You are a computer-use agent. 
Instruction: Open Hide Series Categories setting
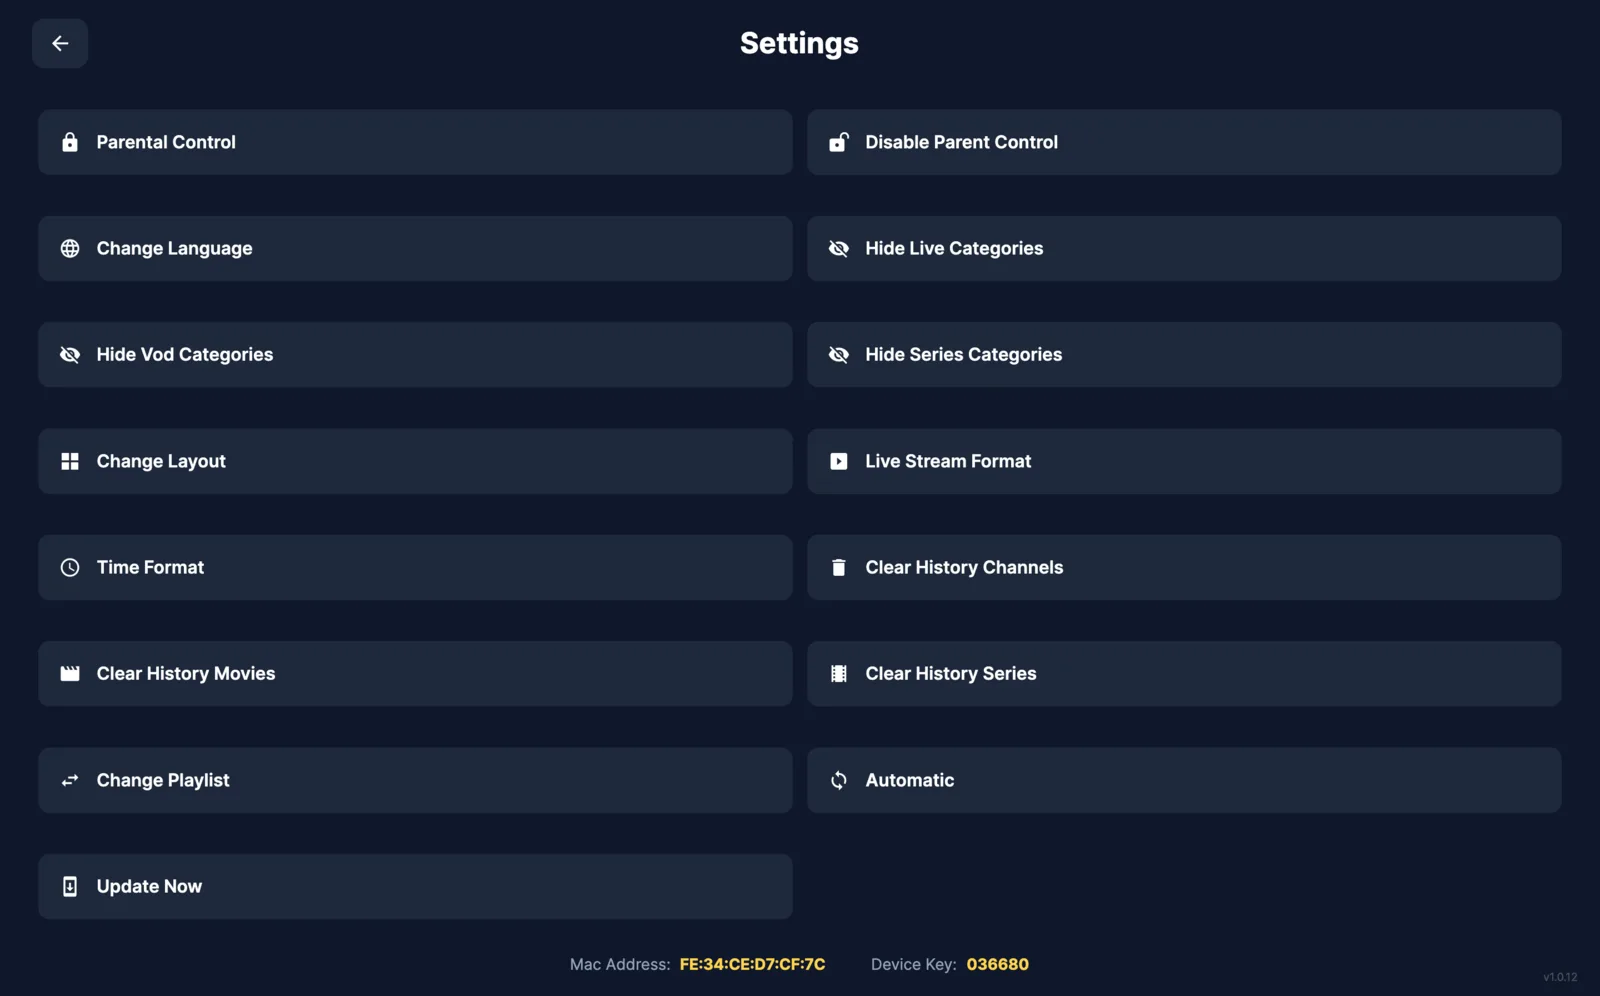click(x=1184, y=355)
